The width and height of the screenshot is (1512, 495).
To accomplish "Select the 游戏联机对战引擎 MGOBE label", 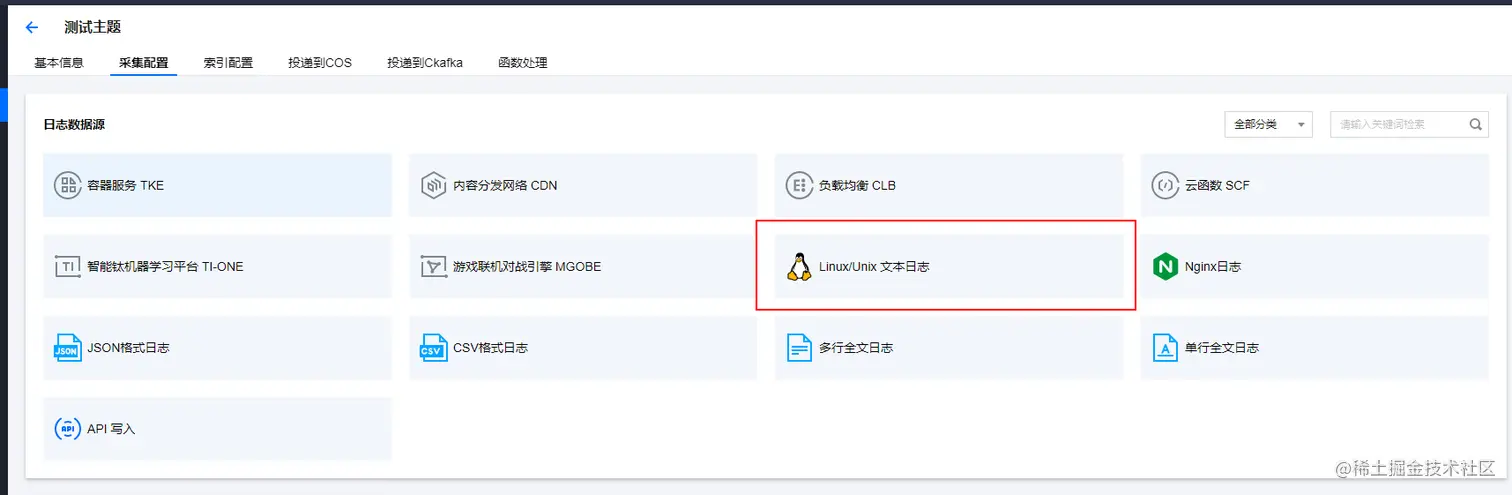I will click(527, 267).
